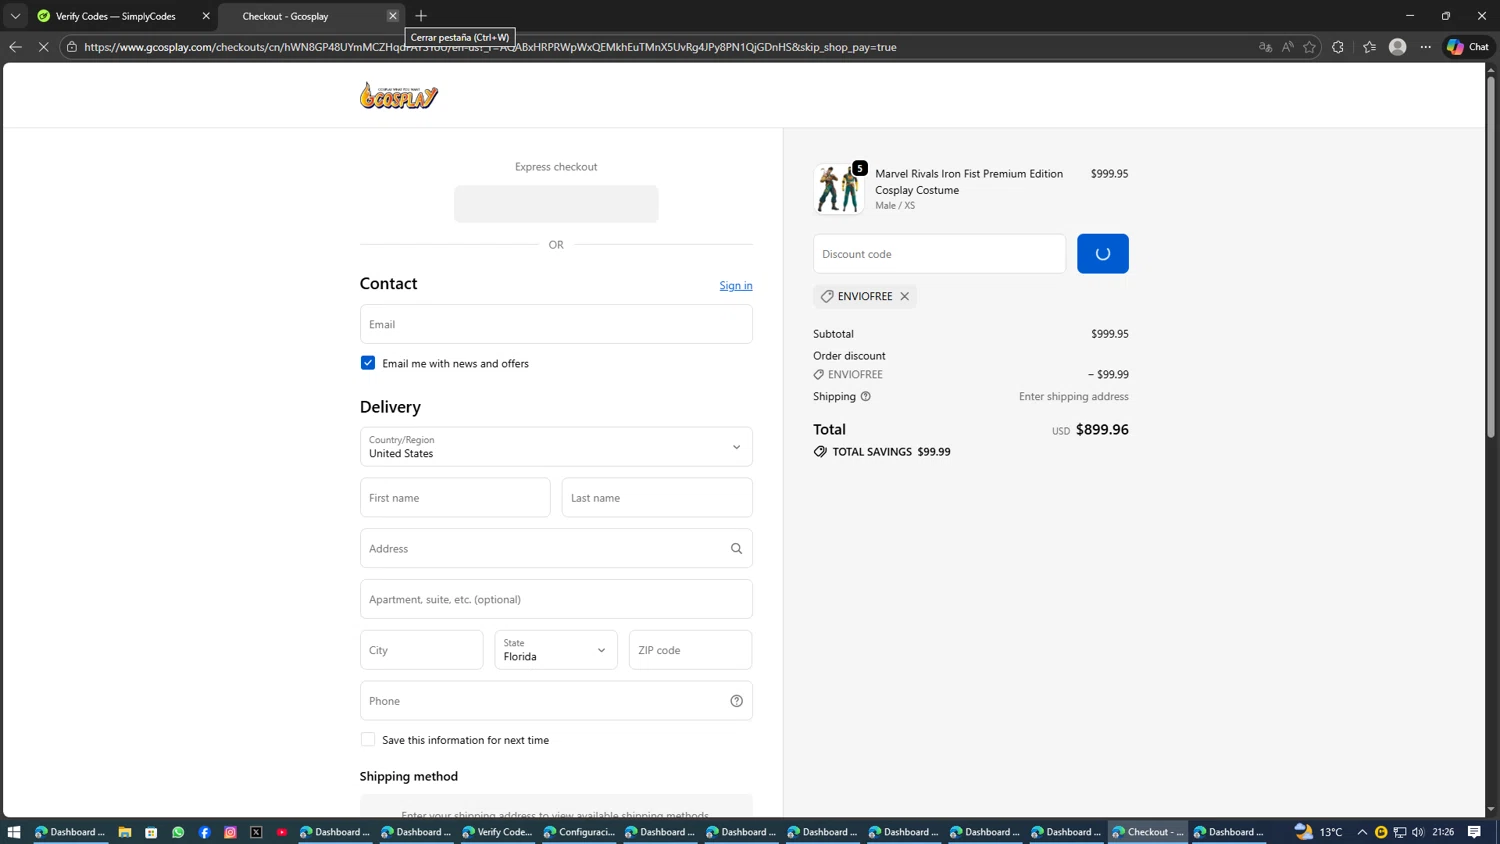Open the browser extensions icon

click(1338, 47)
